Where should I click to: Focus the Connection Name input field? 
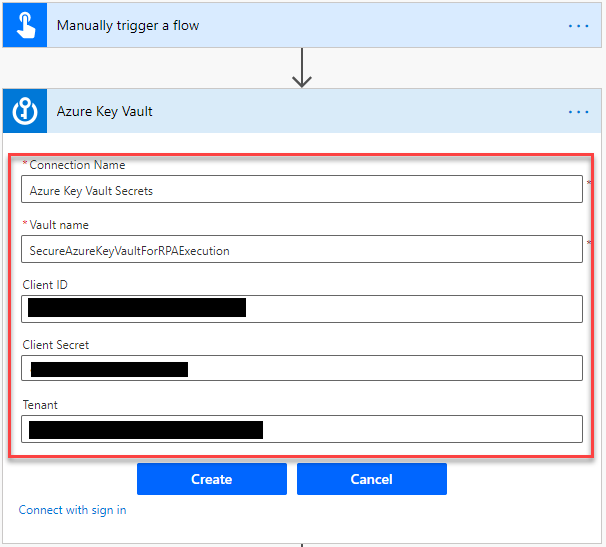pyautogui.click(x=302, y=189)
